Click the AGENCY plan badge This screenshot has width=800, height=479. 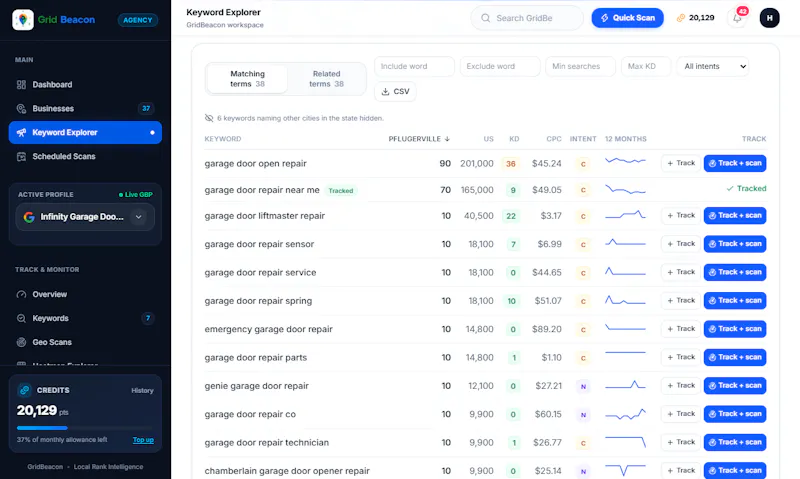tap(138, 20)
